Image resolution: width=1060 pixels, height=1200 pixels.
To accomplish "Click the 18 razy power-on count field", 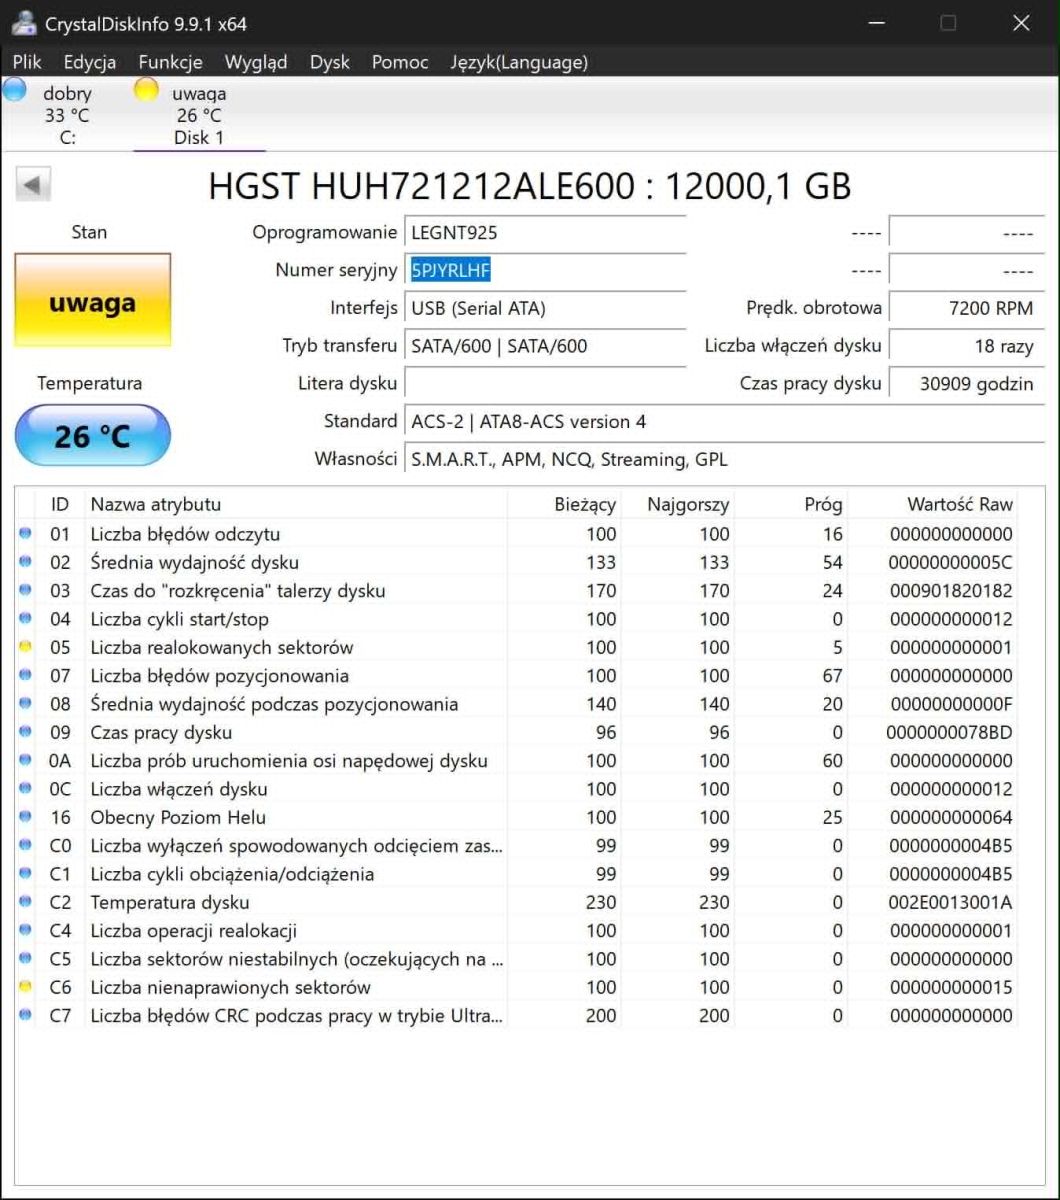I will tap(966, 346).
